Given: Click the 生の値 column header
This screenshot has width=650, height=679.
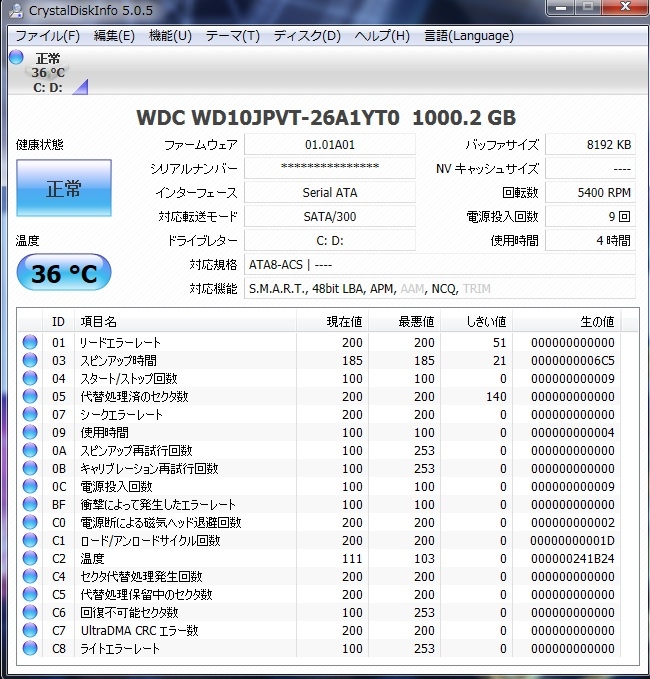Looking at the screenshot, I should click(566, 322).
